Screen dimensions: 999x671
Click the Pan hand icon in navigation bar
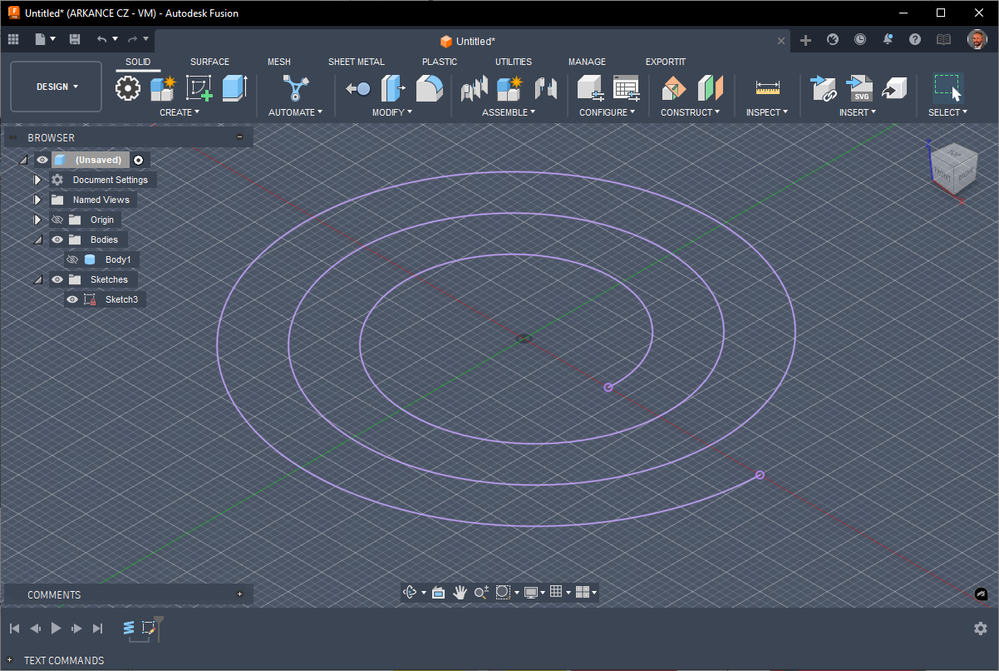(459, 592)
